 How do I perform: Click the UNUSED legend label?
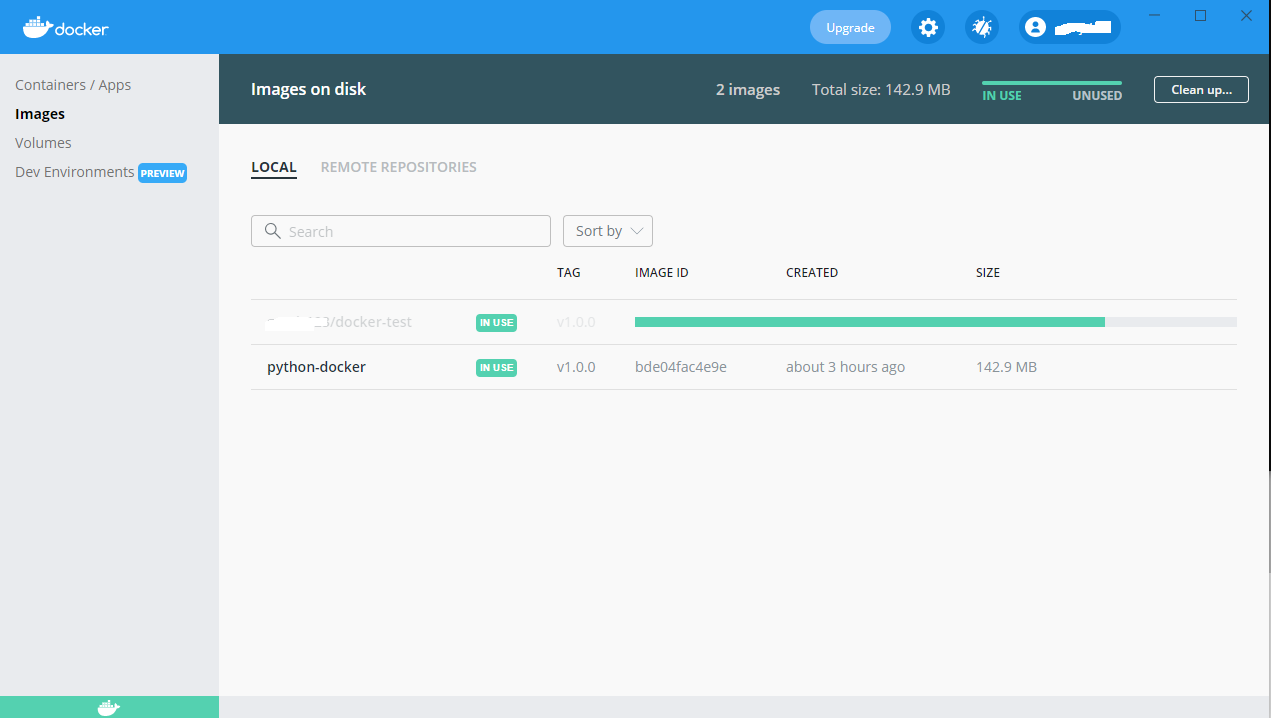(x=1097, y=96)
